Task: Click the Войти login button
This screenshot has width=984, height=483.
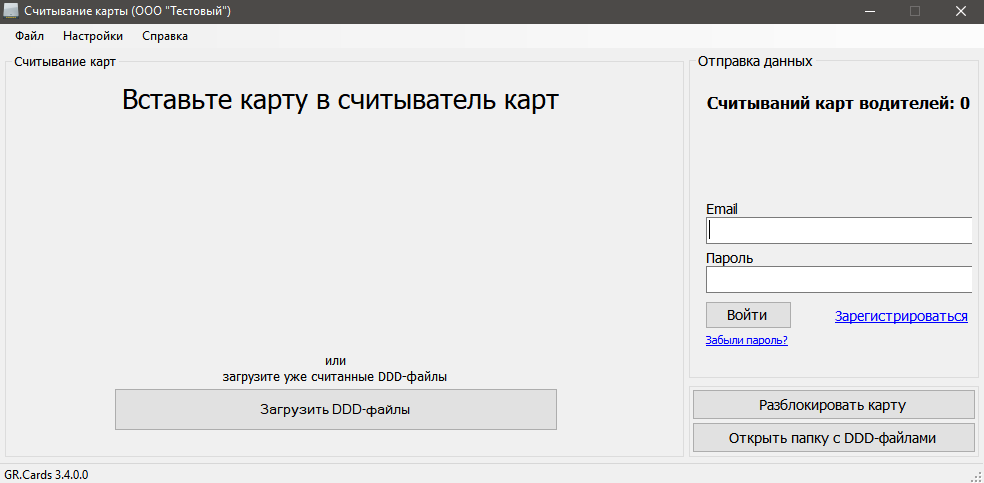Action: tap(748, 315)
